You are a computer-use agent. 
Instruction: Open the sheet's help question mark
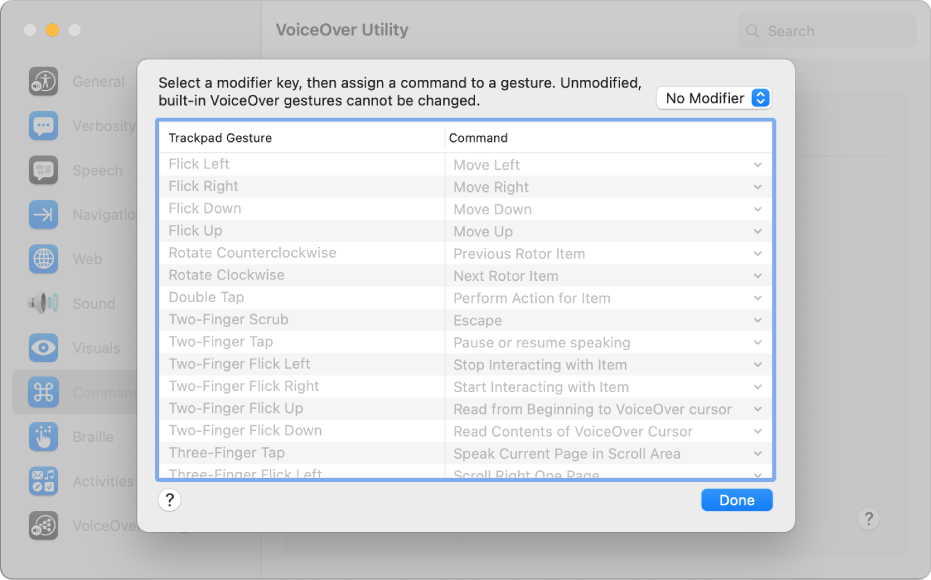pos(170,499)
